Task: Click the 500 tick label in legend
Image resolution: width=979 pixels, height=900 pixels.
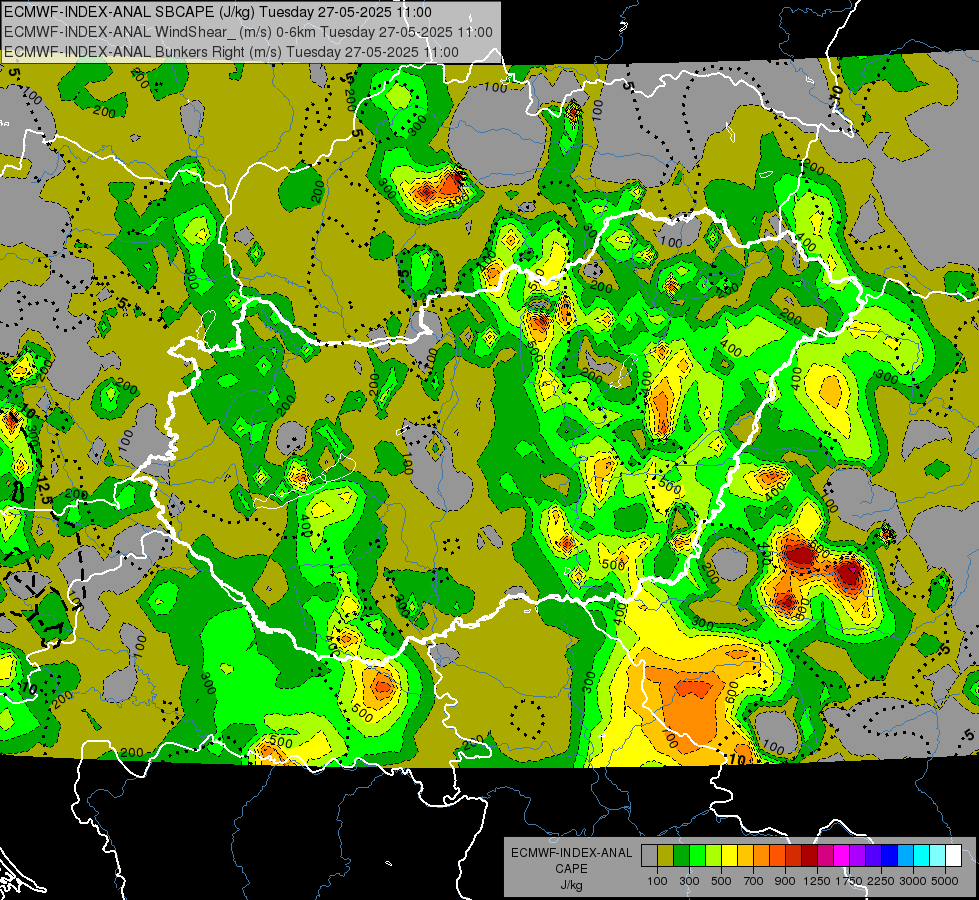Action: [x=721, y=881]
